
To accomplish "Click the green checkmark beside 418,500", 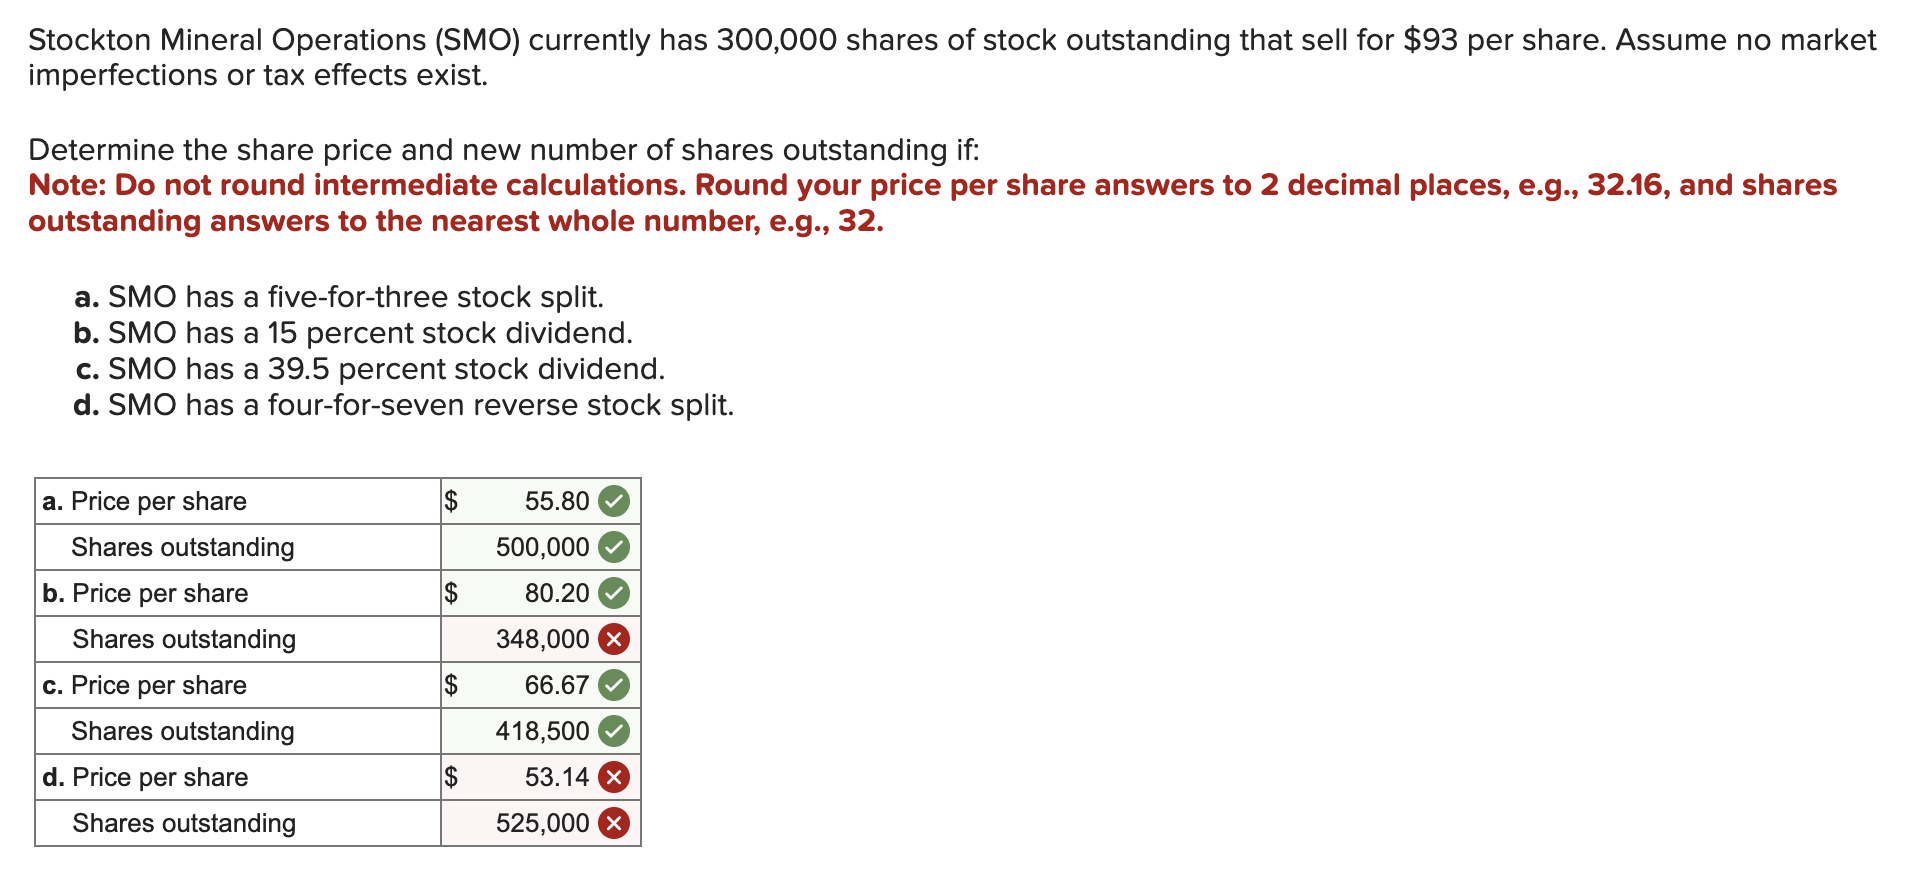I will point(614,731).
